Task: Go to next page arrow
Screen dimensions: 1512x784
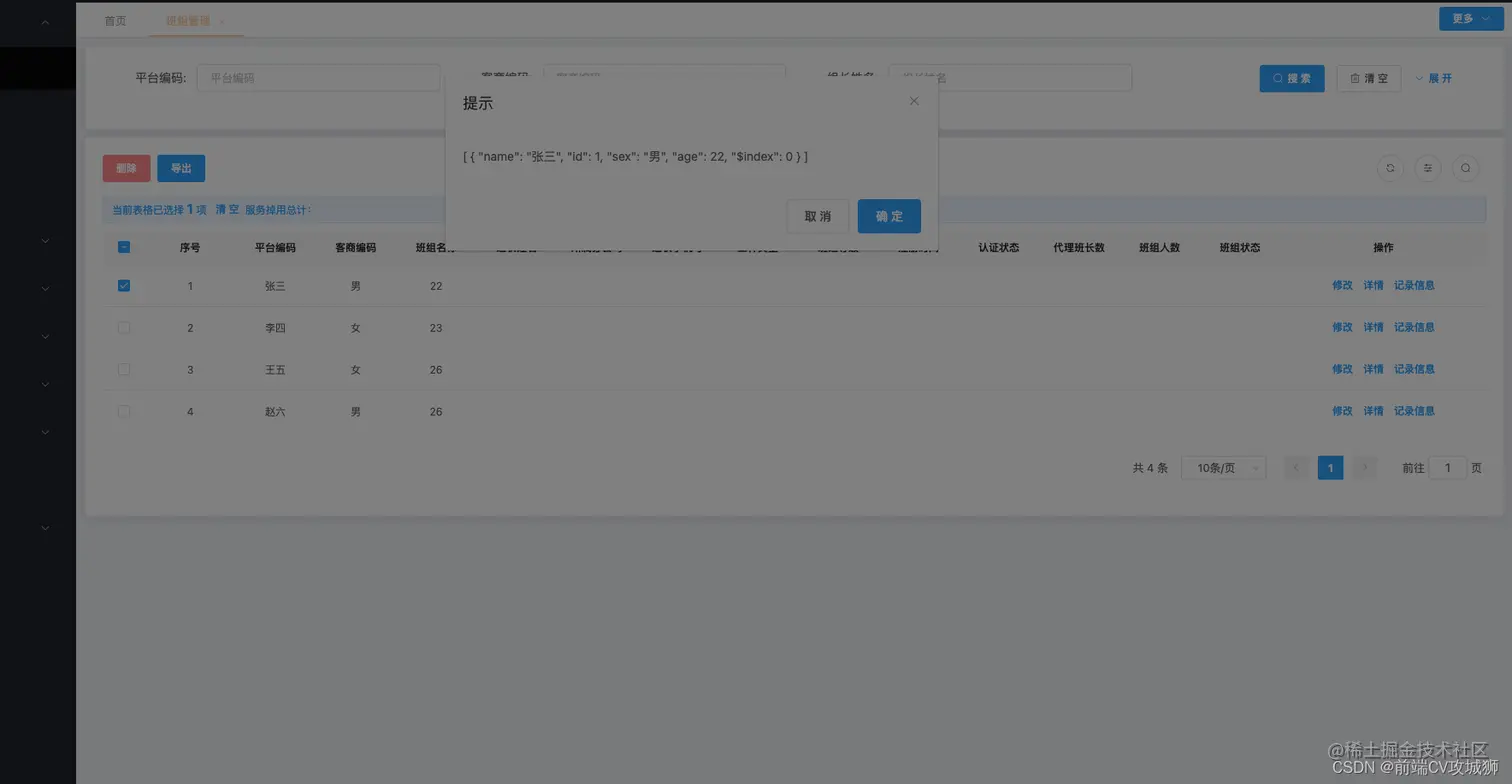Action: click(x=1364, y=467)
